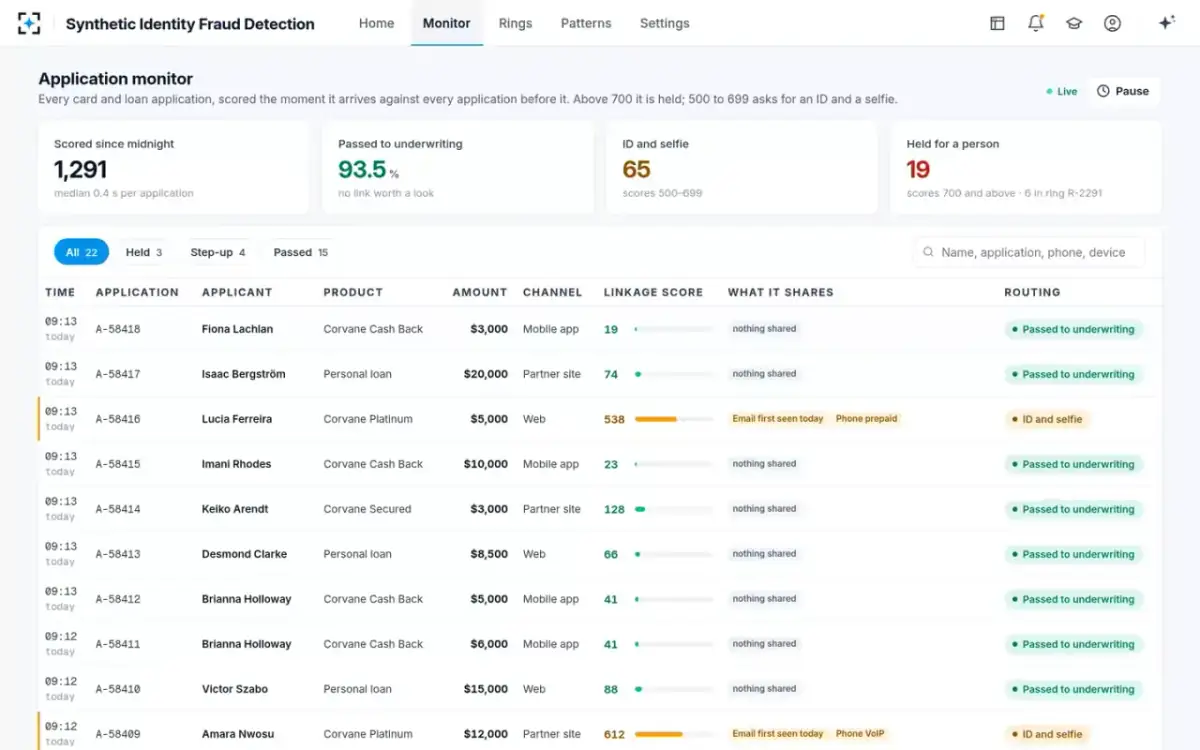Open the graduation cap help icon
Screen dimensions: 1200x750
coord(1074,23)
